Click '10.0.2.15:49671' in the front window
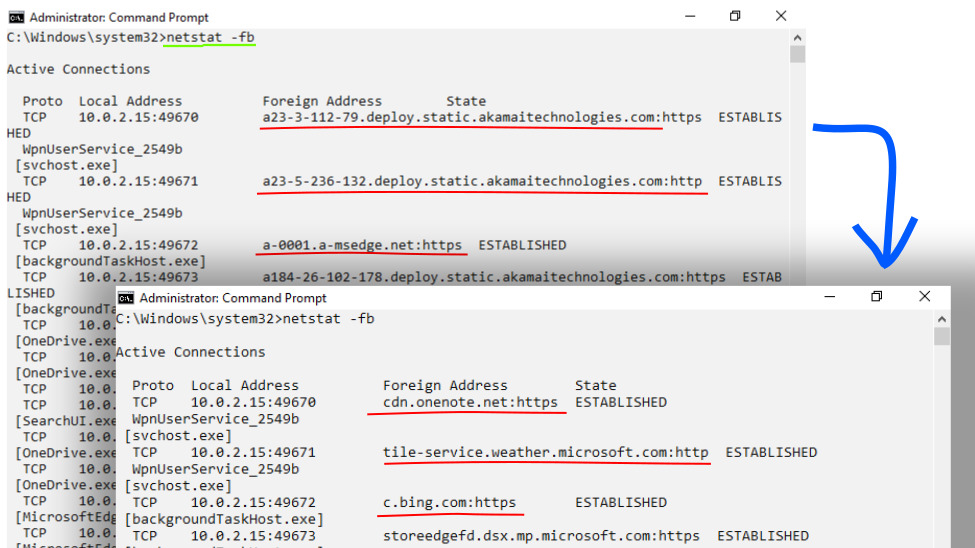 pyautogui.click(x=253, y=452)
